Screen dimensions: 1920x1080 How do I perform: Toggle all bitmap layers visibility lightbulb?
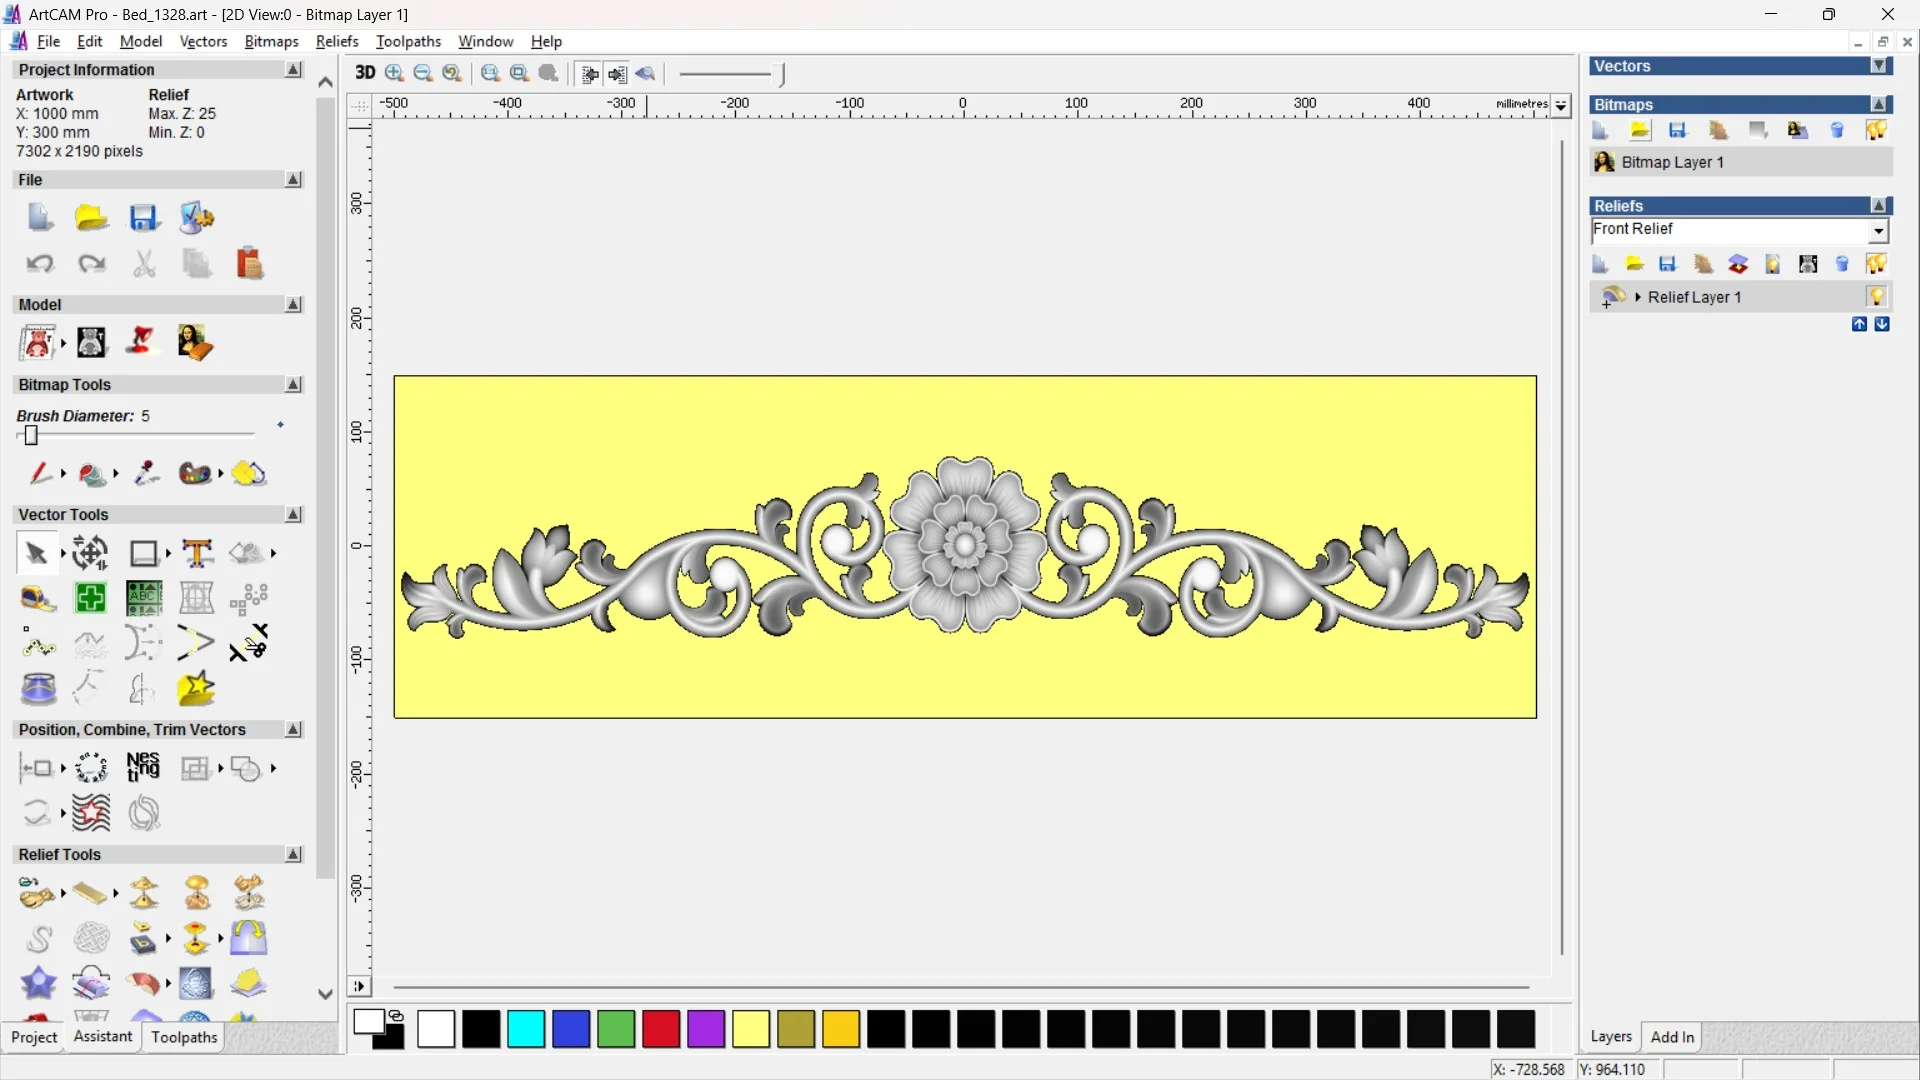tap(1876, 131)
